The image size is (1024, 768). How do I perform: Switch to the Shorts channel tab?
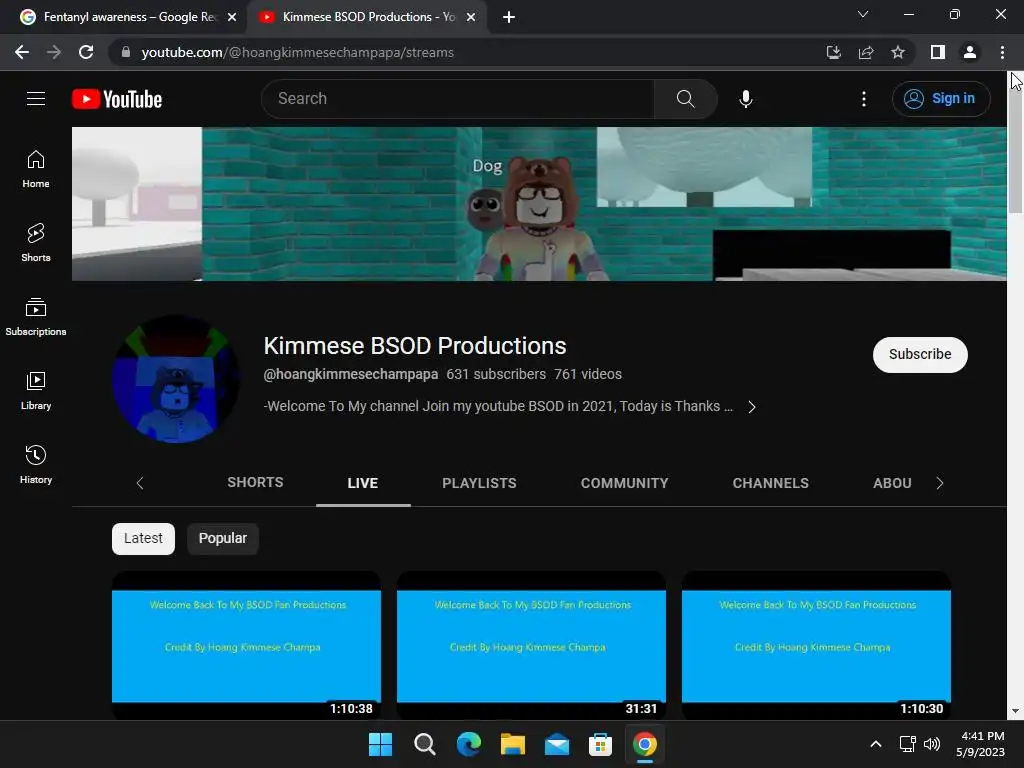(255, 483)
